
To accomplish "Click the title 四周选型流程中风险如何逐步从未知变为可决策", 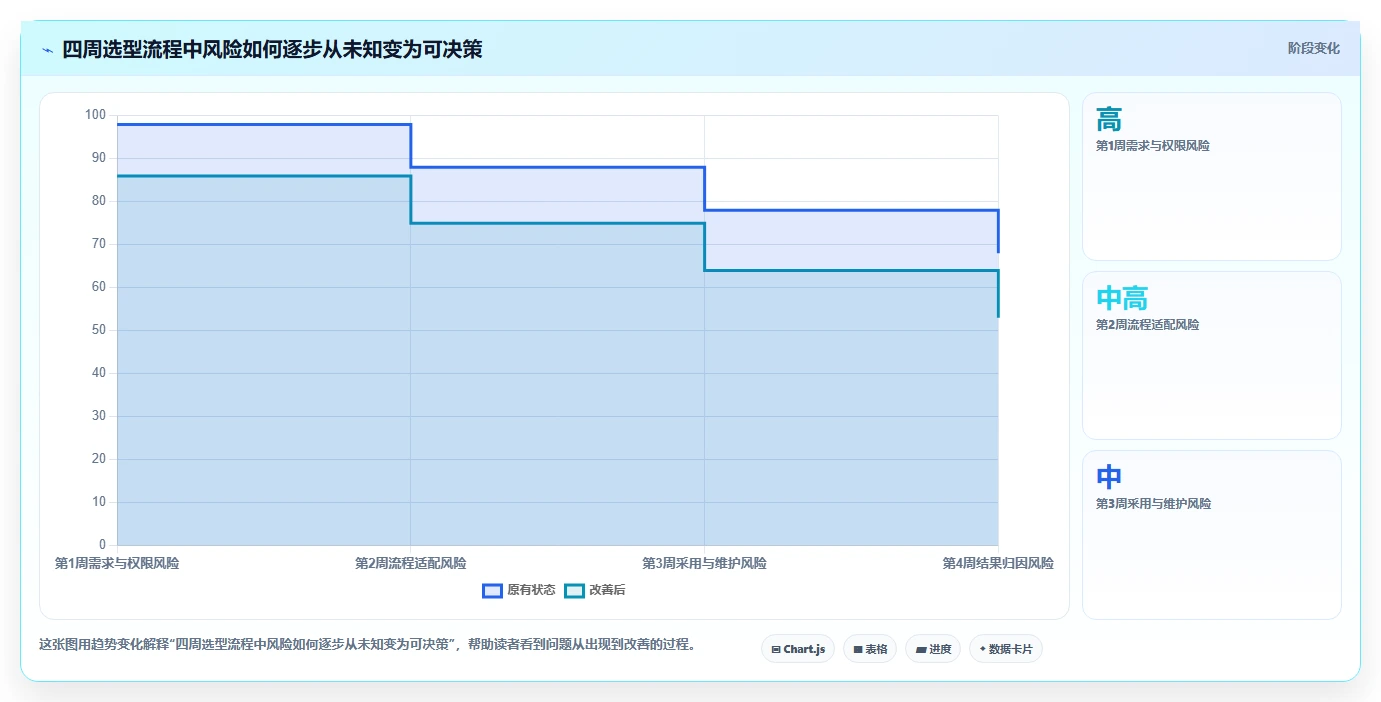I will [x=272, y=49].
